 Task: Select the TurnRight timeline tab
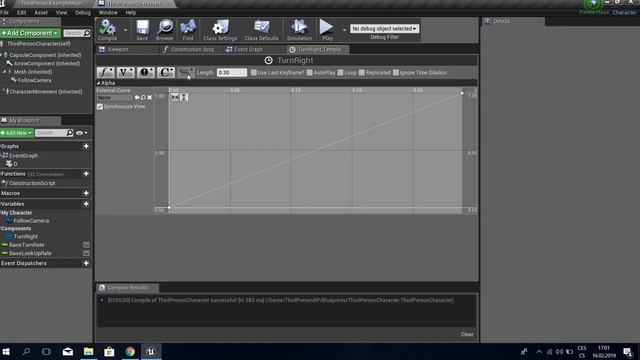(319, 49)
